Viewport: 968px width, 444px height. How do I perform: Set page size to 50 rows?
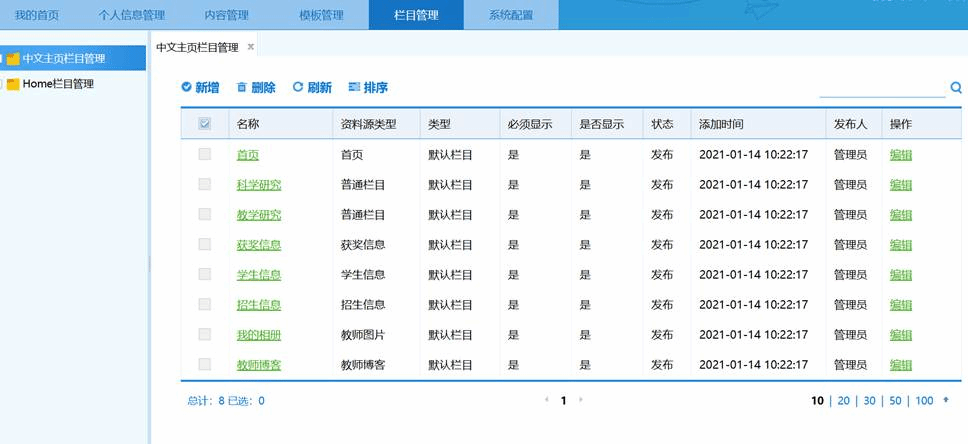click(x=895, y=401)
